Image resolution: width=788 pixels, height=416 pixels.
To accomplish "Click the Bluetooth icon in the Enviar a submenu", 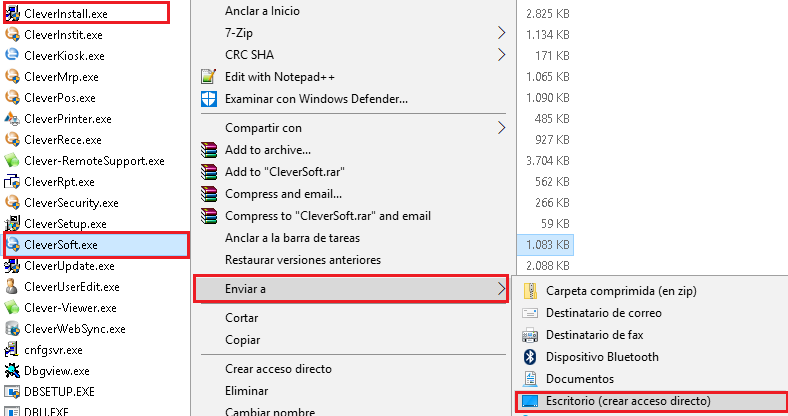I will (530, 357).
